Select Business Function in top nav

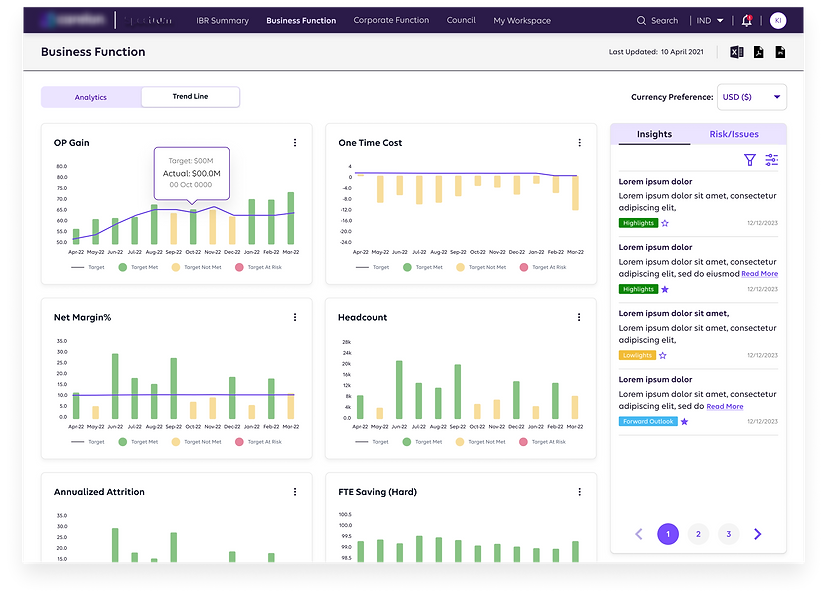click(301, 21)
